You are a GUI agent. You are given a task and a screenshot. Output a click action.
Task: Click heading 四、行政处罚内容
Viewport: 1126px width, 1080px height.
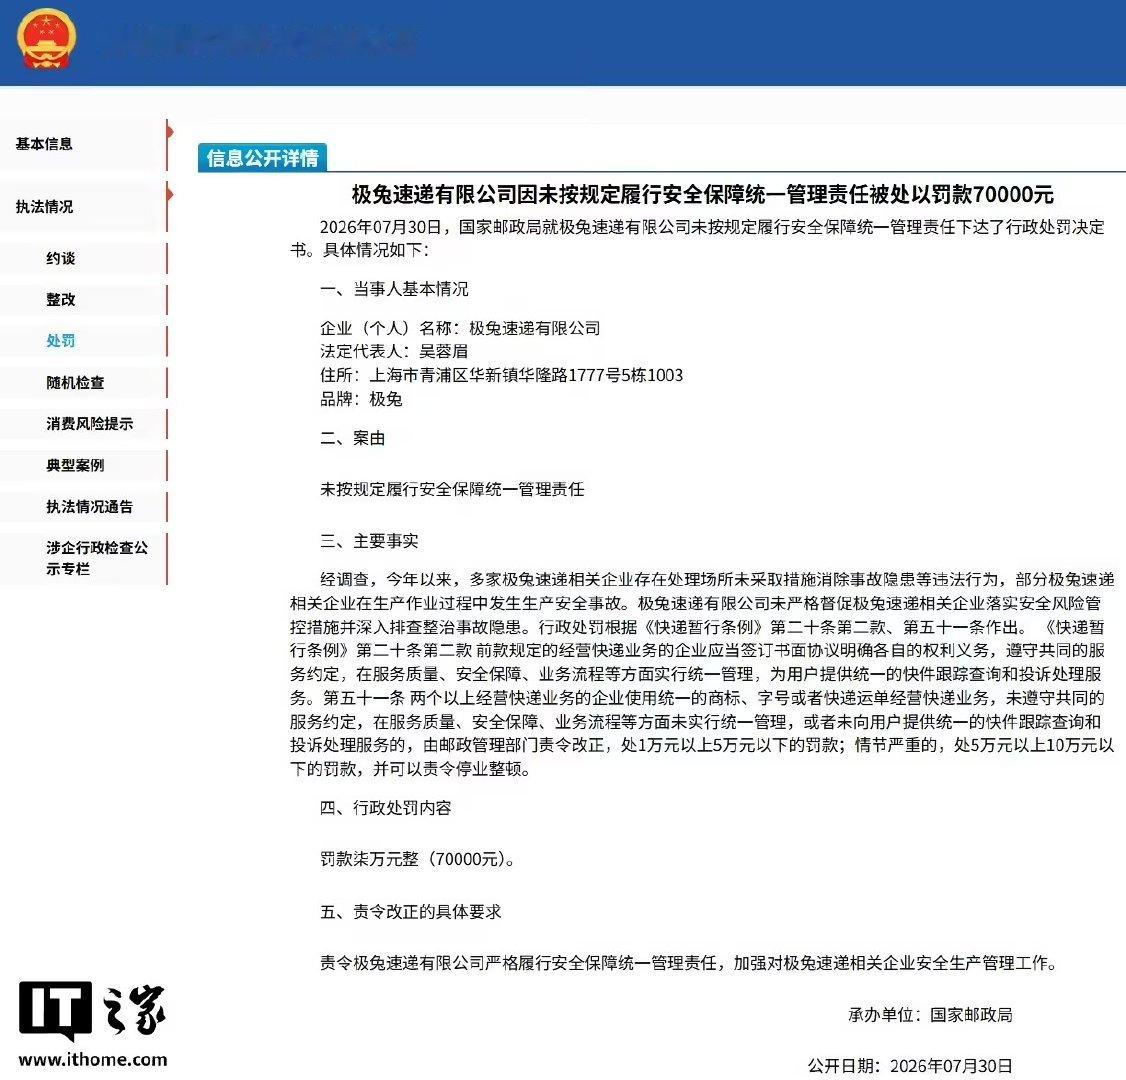point(386,809)
